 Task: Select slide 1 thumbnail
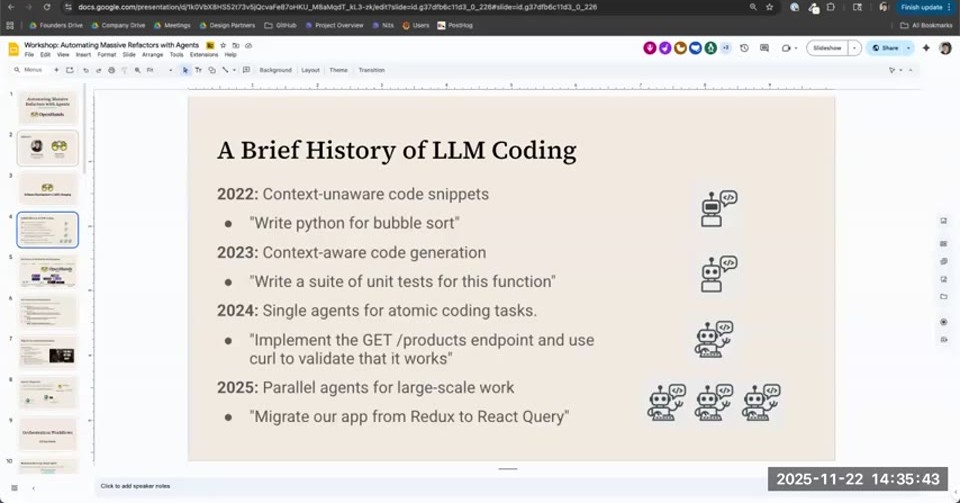pyautogui.click(x=48, y=107)
